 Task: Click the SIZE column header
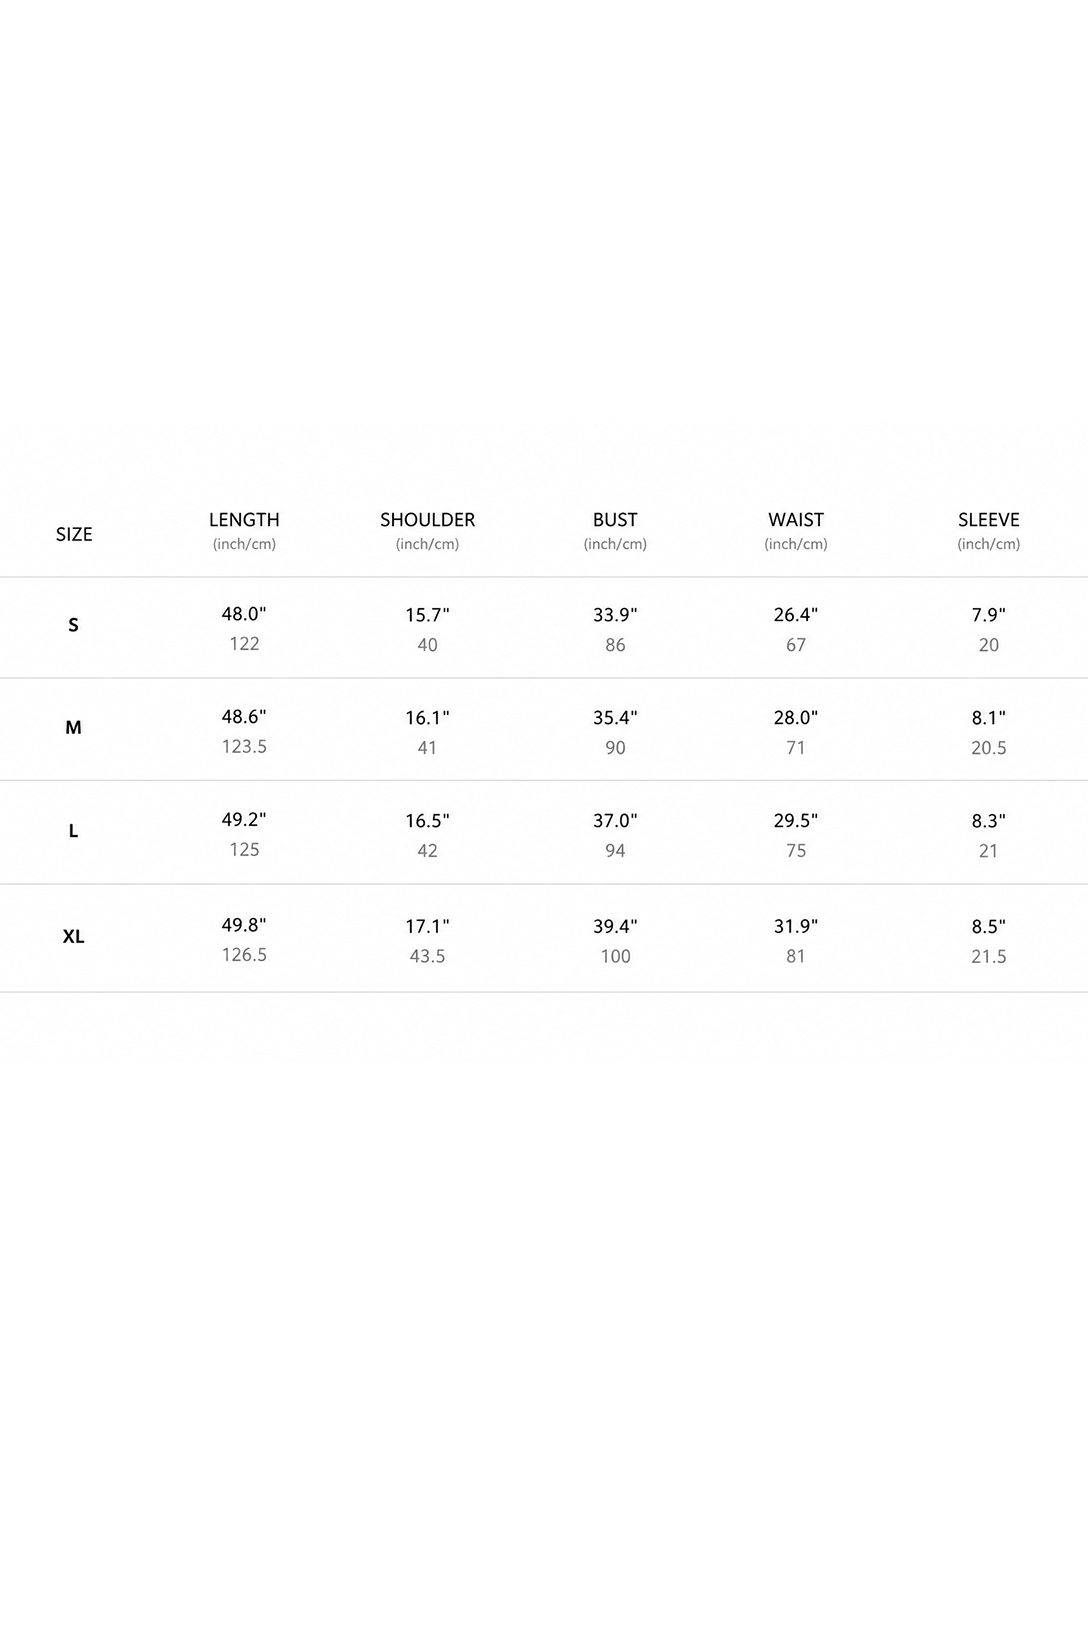[x=74, y=534]
